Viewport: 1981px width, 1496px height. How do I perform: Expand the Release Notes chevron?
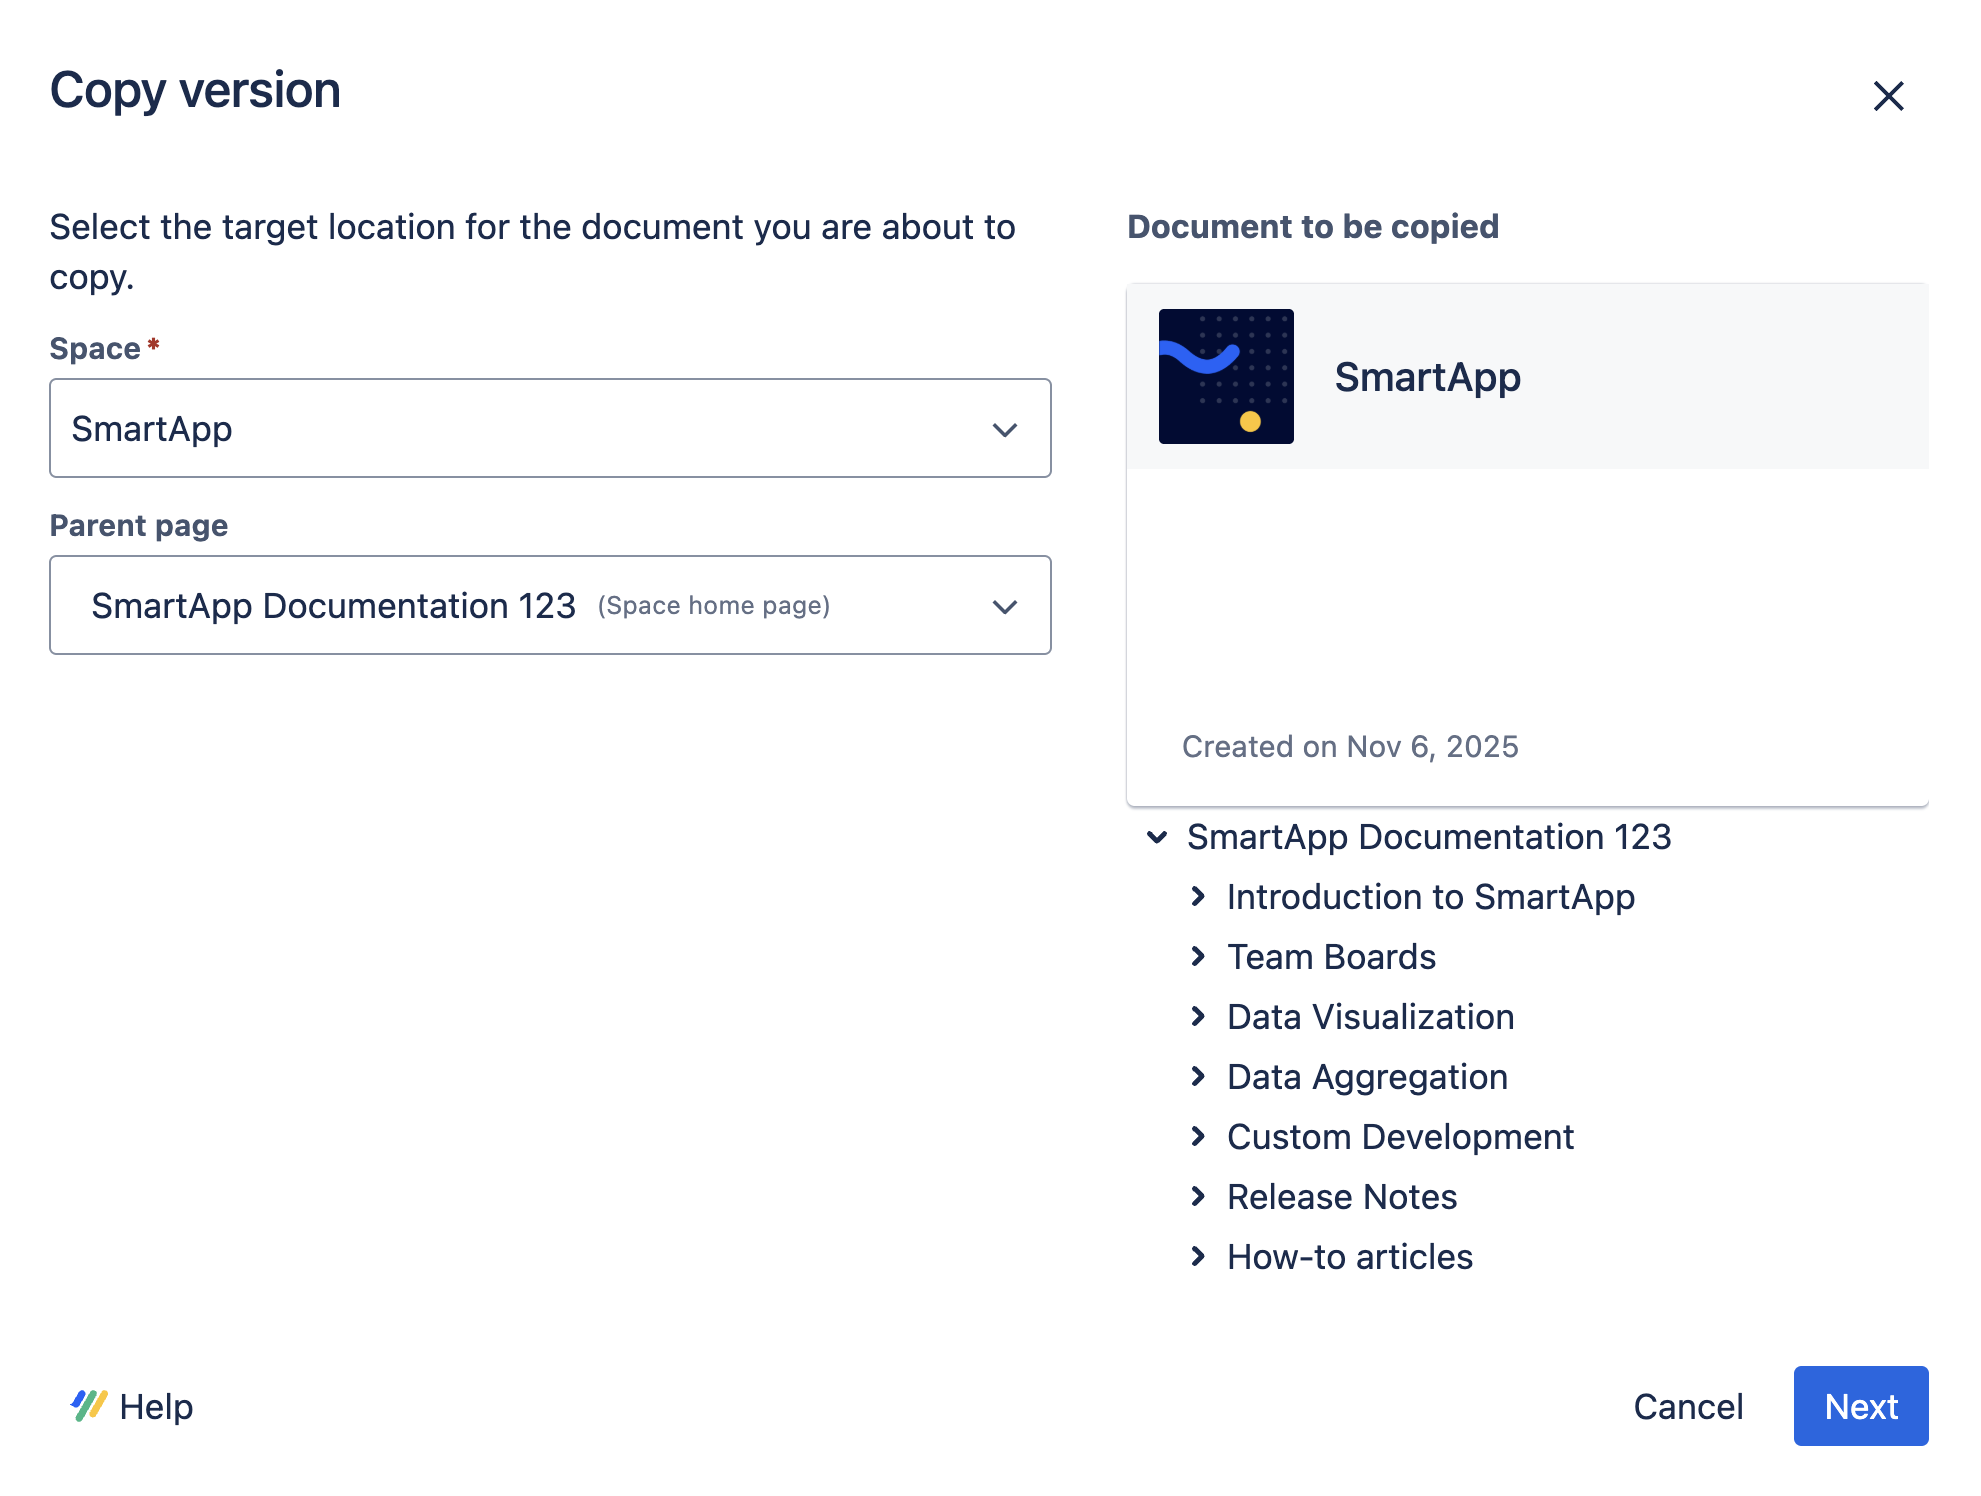pyautogui.click(x=1198, y=1197)
